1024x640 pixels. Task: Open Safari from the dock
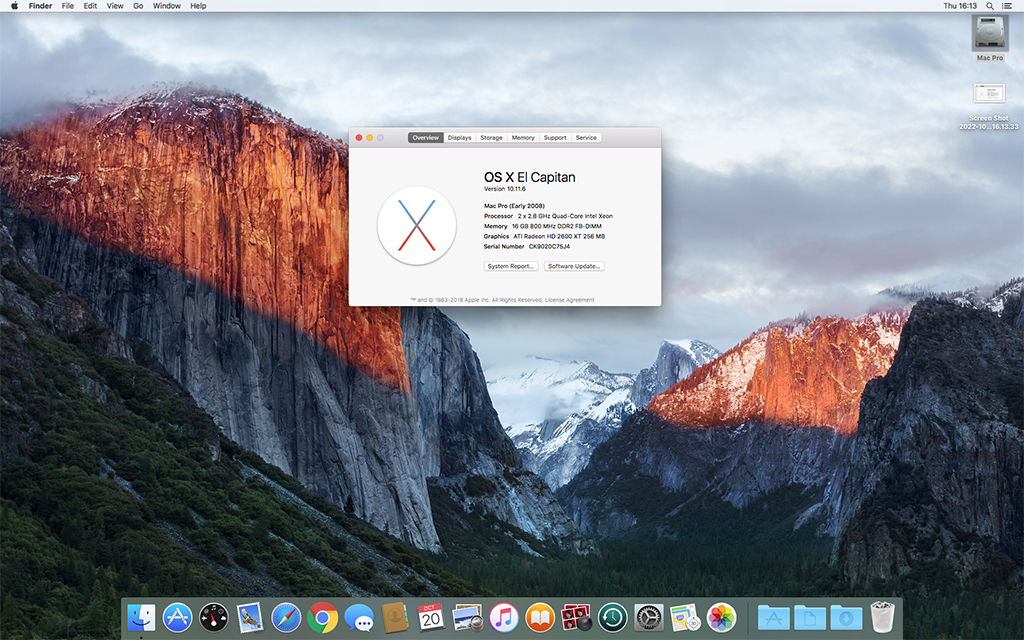tap(286, 617)
